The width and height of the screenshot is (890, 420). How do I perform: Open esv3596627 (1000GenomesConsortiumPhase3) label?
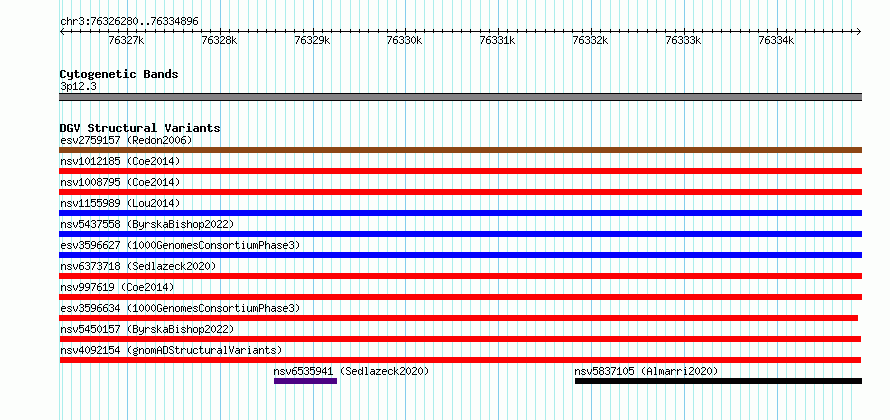[180, 245]
